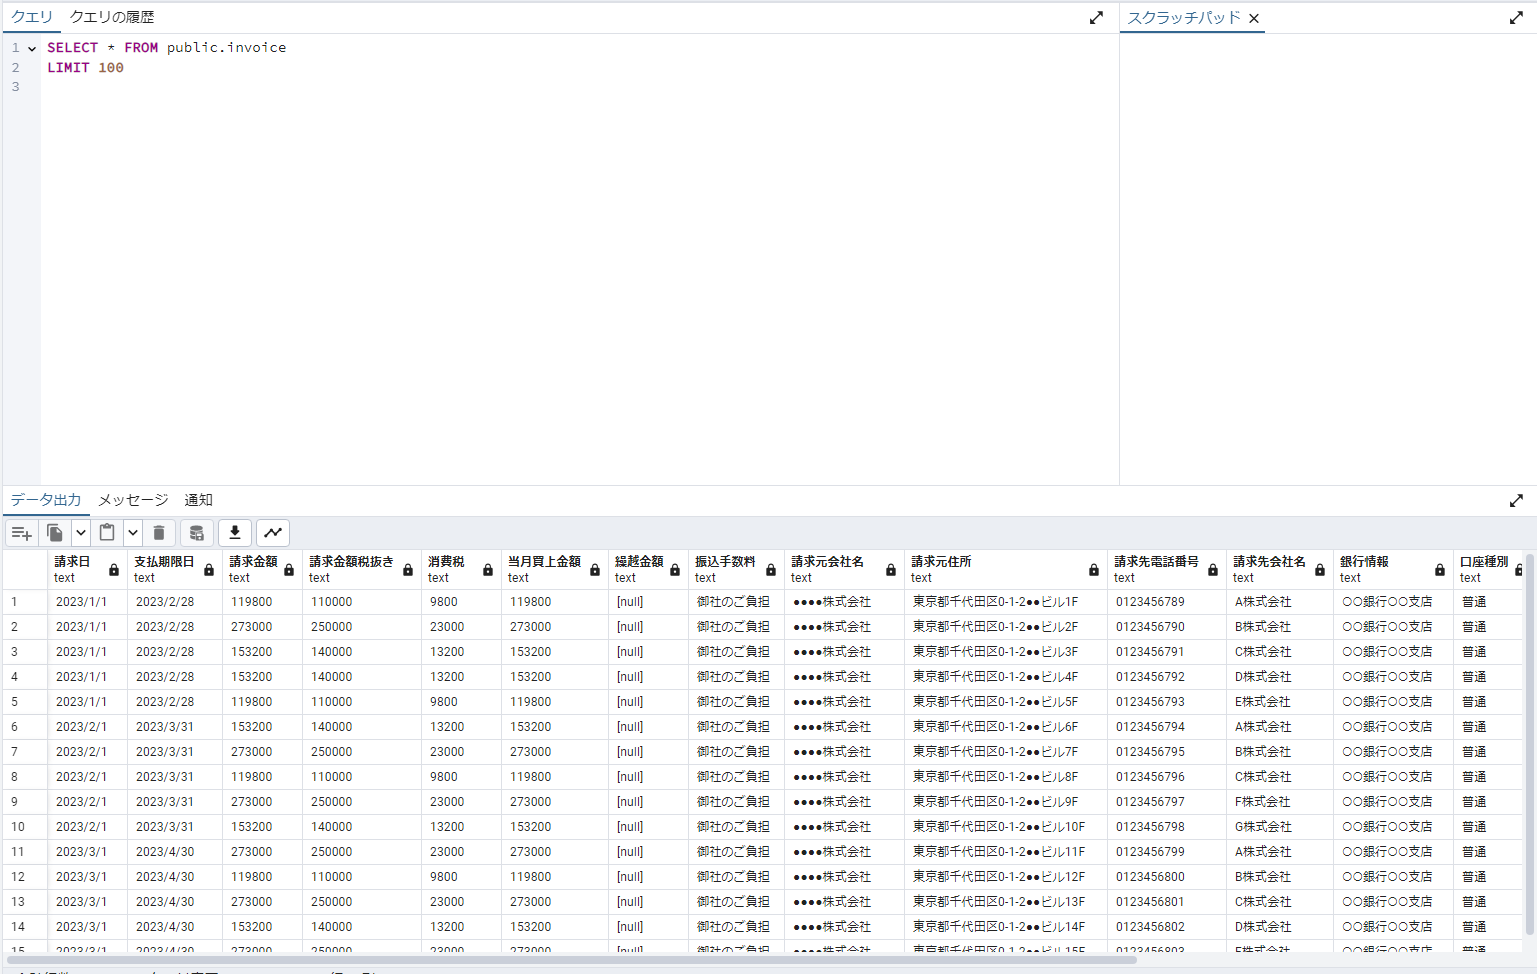
Task: Select the paste rows icon
Action: coord(107,532)
